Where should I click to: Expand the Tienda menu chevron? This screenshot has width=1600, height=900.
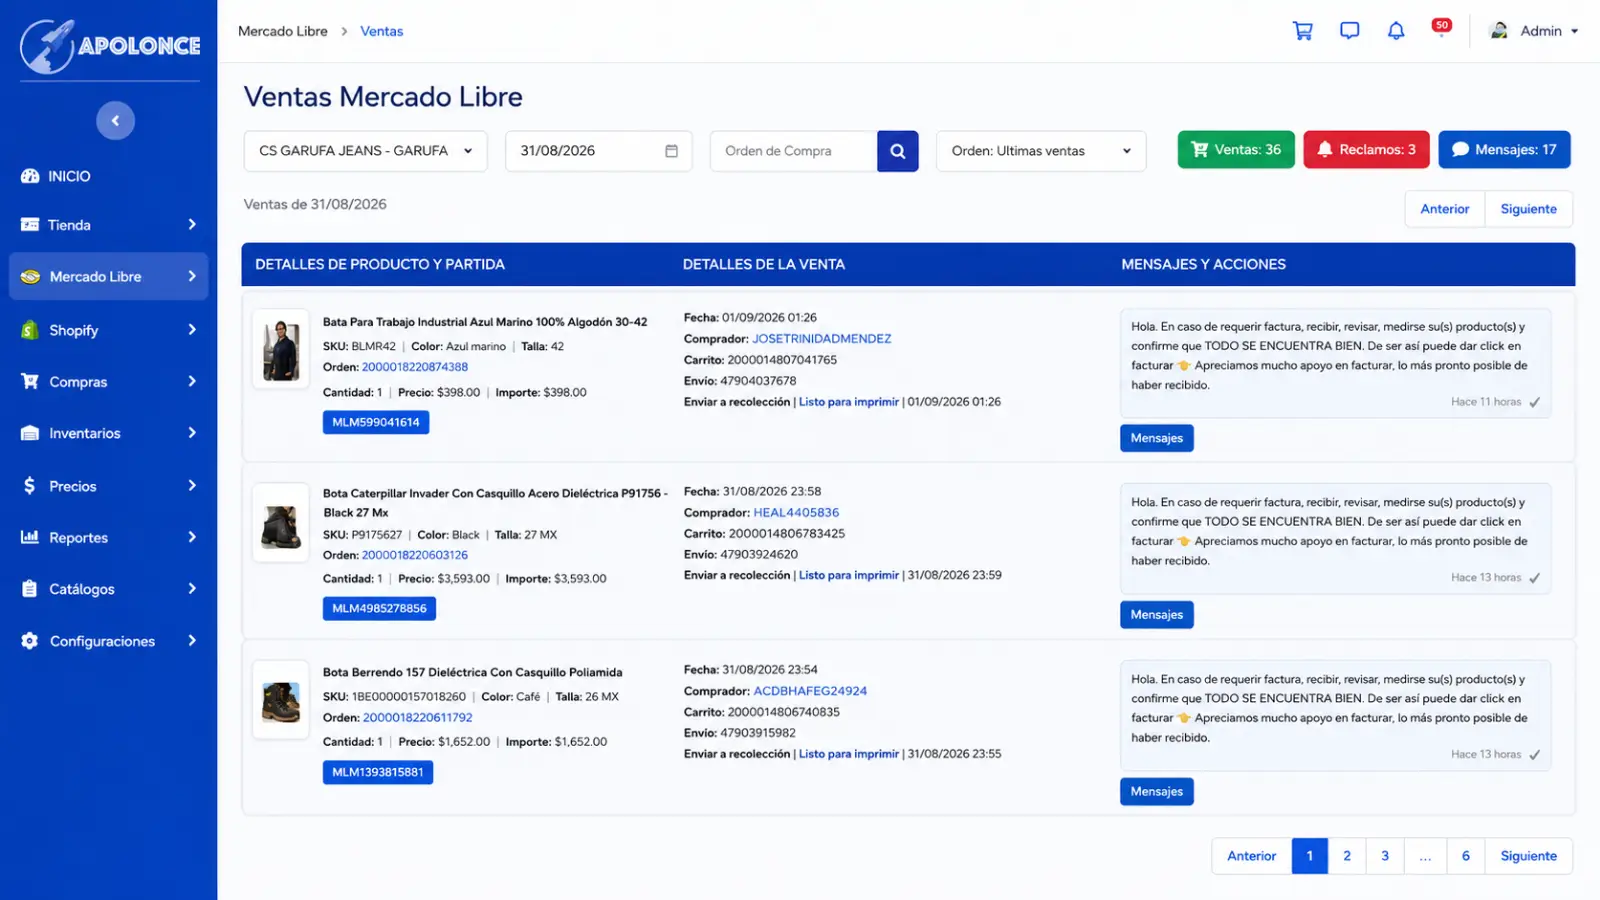point(192,225)
